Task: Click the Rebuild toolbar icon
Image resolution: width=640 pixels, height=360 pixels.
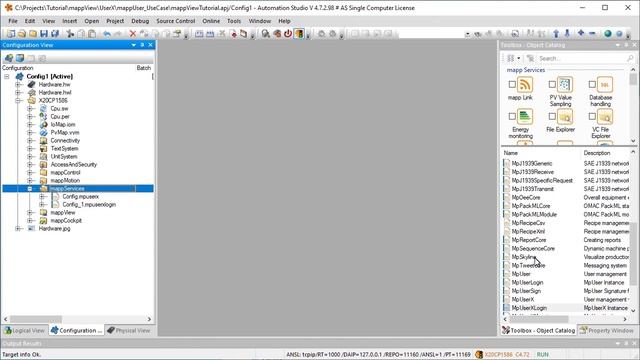Action: (x=210, y=34)
